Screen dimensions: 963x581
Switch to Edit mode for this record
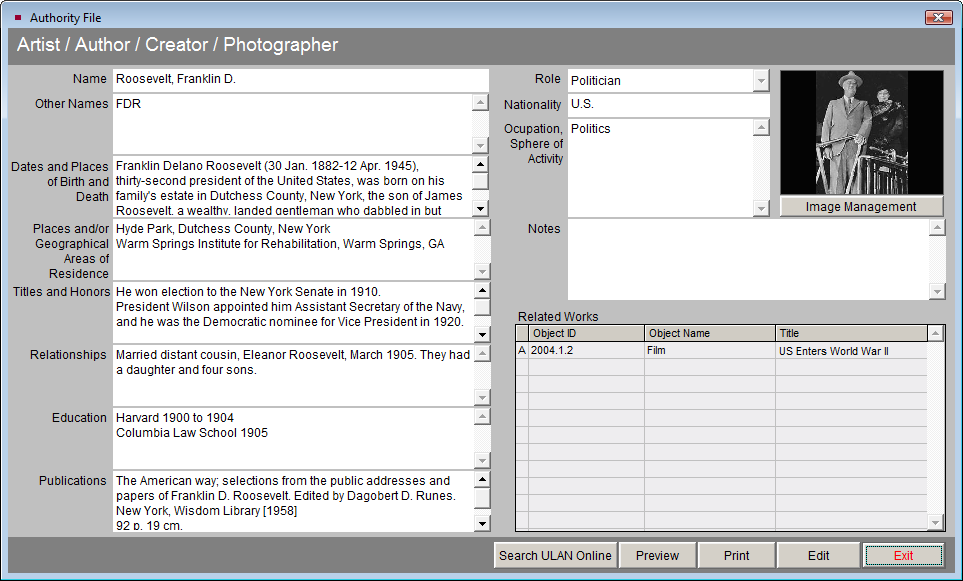[818, 555]
